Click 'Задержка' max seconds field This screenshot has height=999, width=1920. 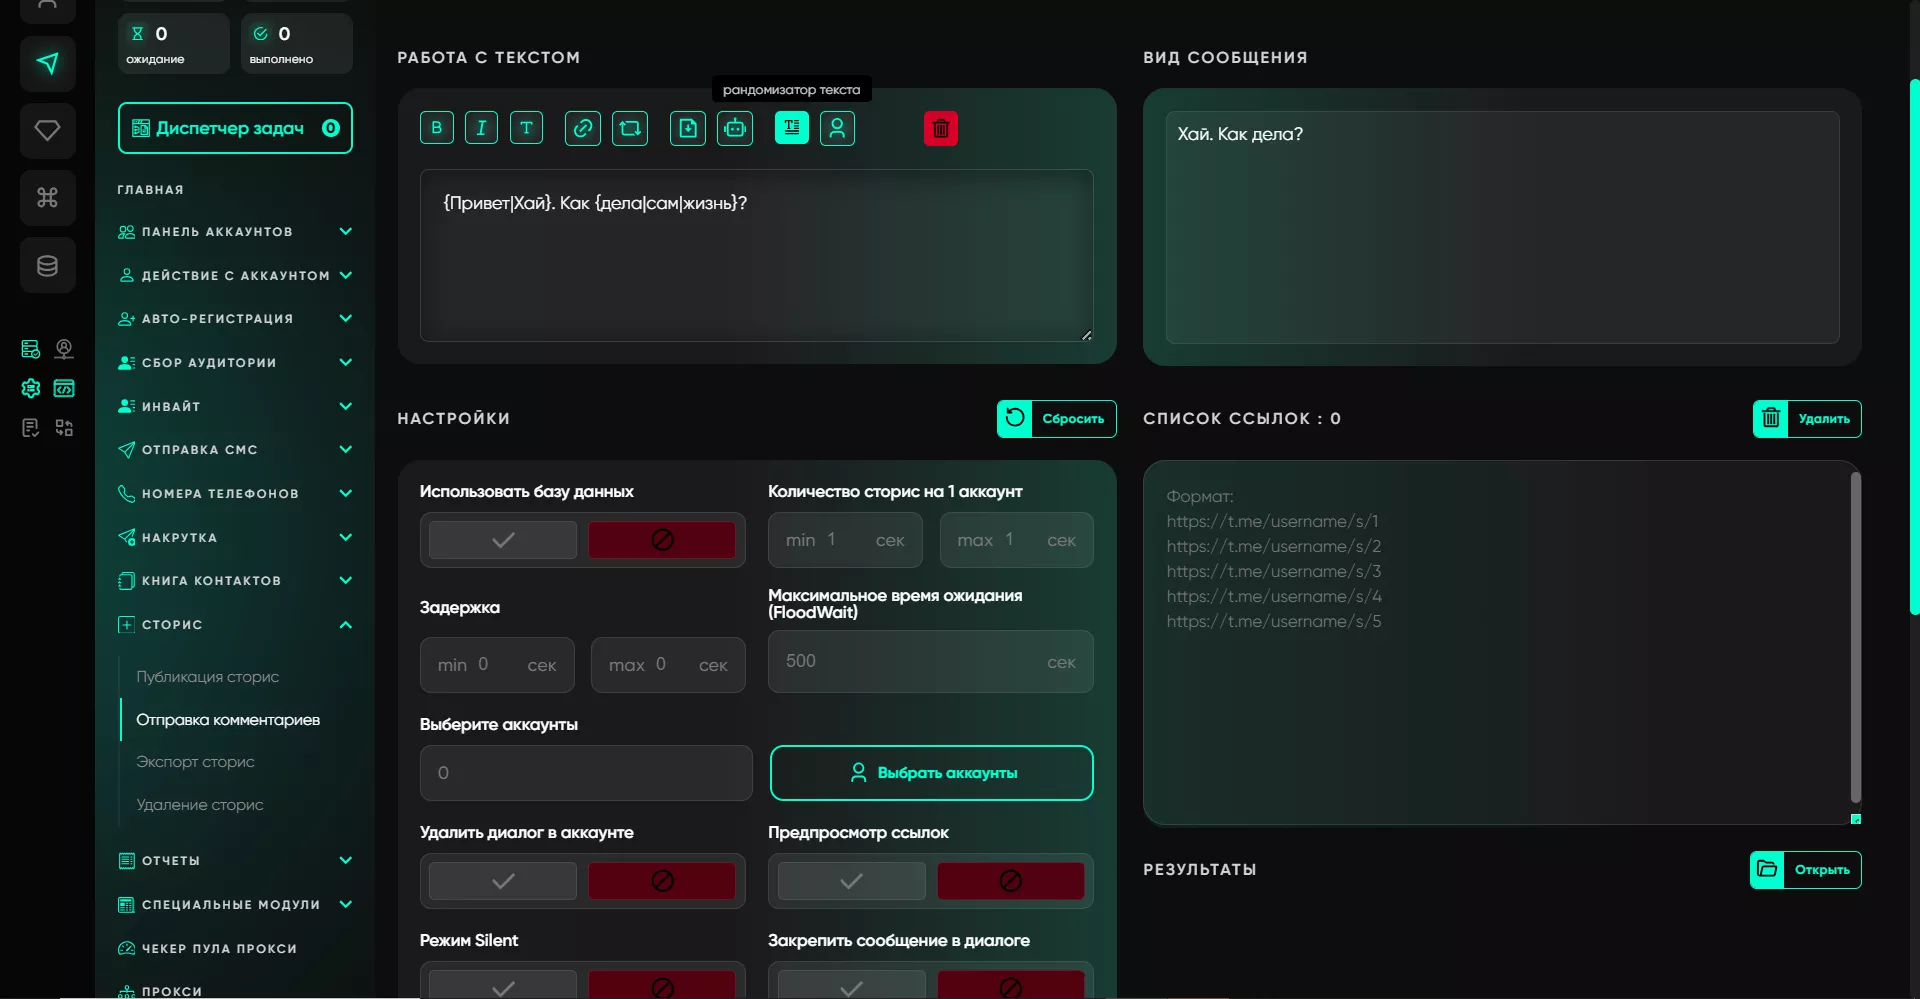tap(668, 665)
